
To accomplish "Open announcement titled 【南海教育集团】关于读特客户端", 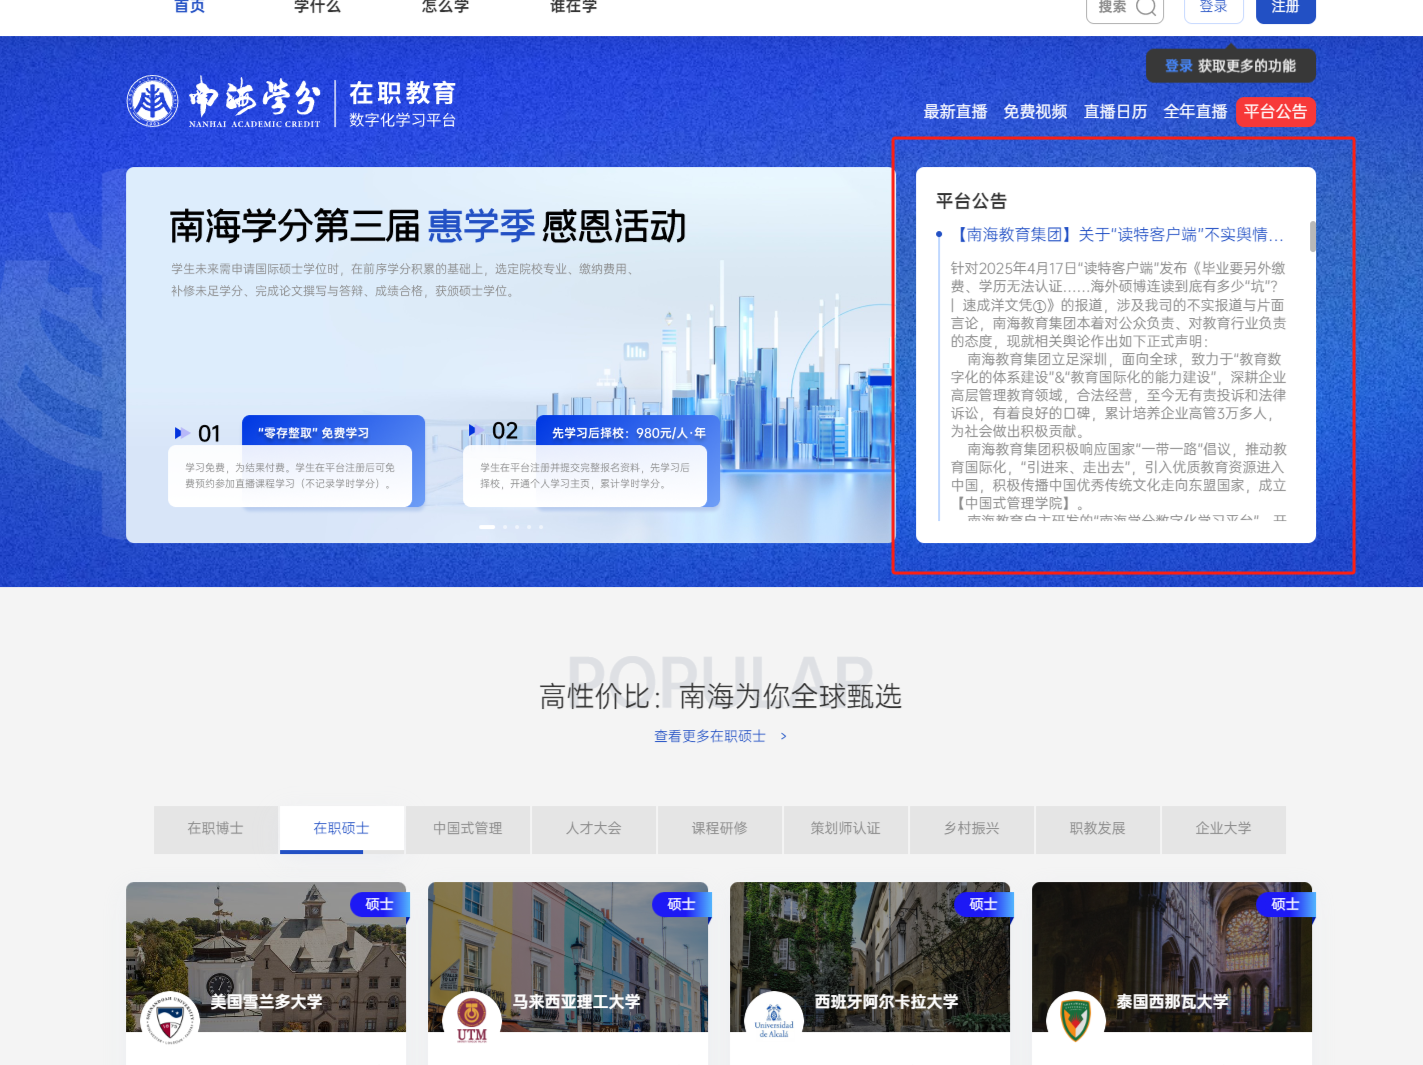I will [1119, 235].
